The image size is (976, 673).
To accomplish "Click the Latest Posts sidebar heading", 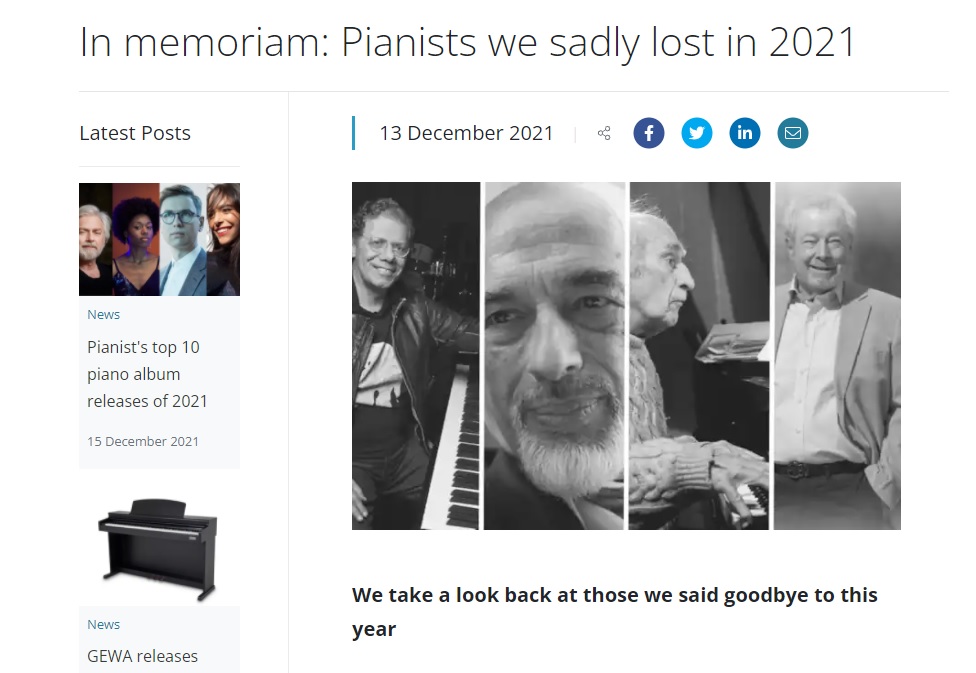I will (135, 133).
